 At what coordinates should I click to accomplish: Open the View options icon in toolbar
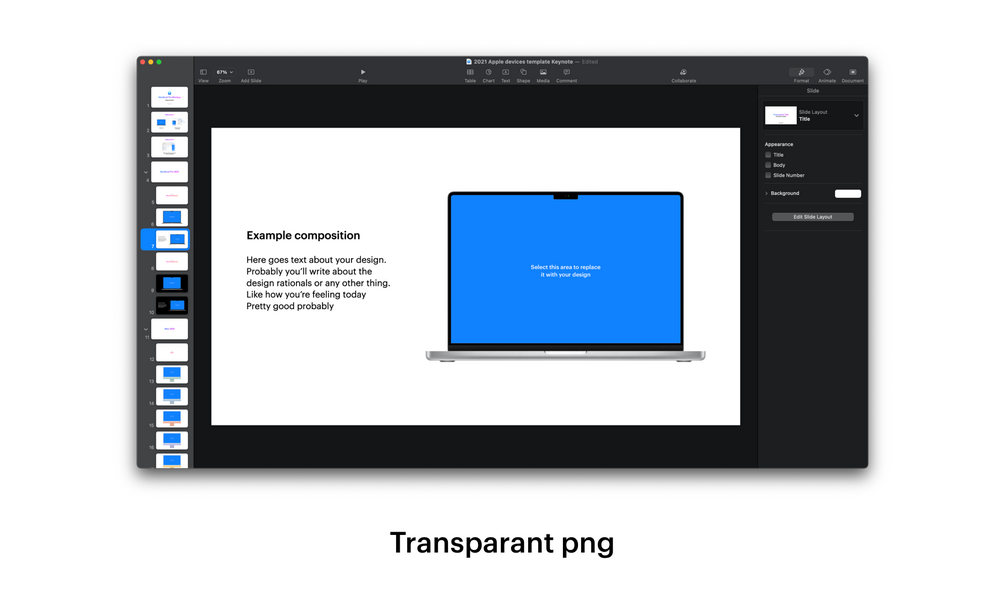click(203, 72)
